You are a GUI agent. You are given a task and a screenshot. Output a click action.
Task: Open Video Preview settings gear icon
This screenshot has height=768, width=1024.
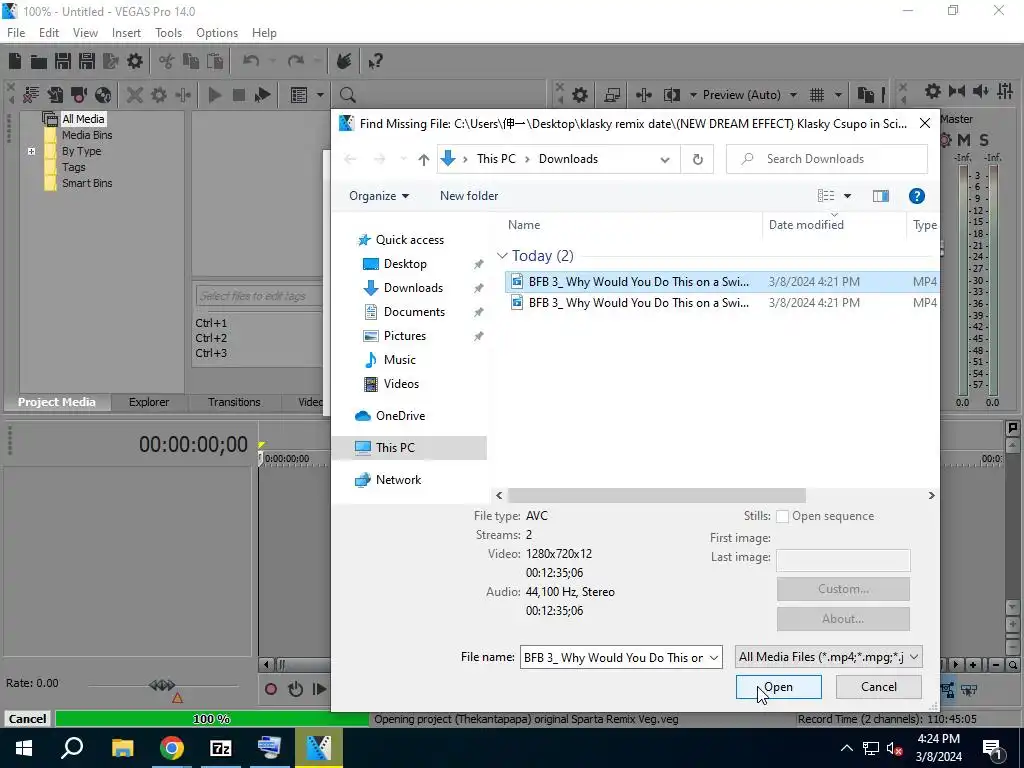pos(579,95)
